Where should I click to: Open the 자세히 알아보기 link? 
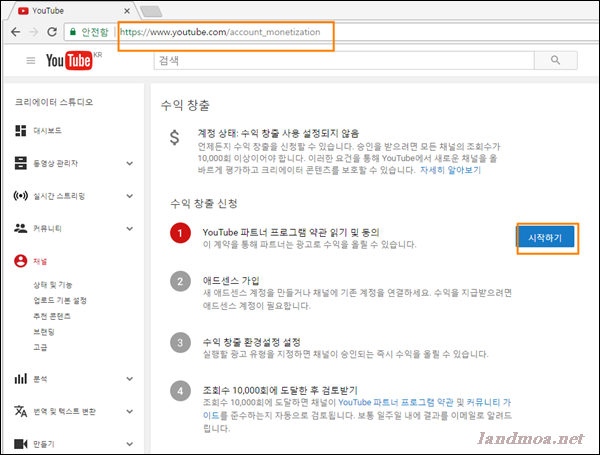(x=450, y=170)
